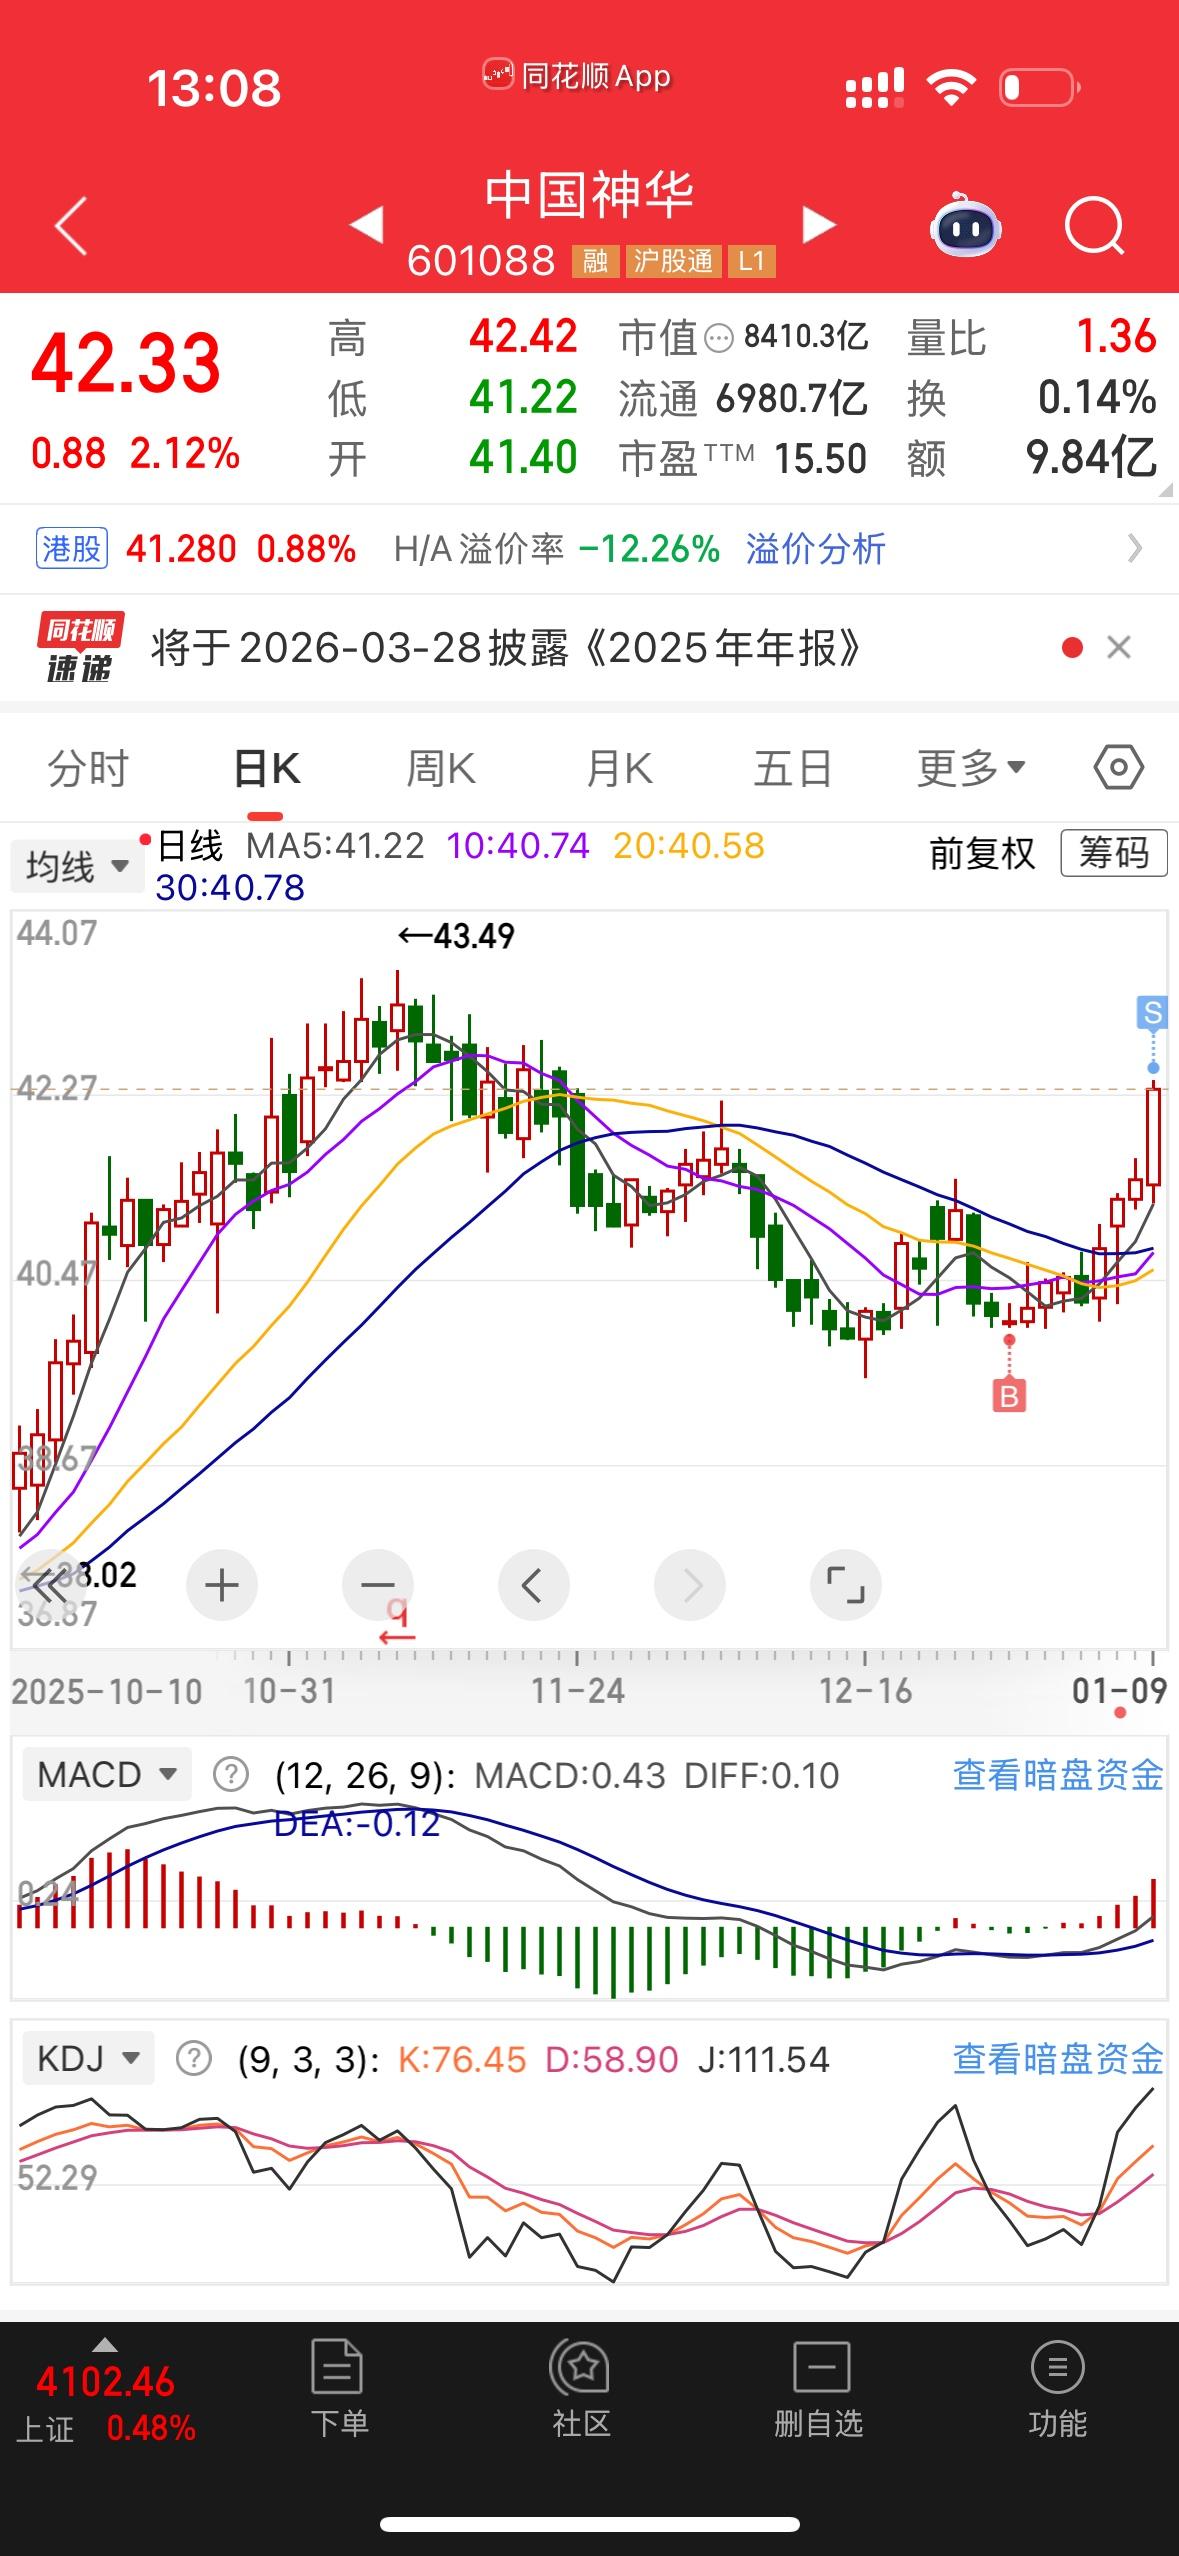Expand the 更多 period dropdown
The height and width of the screenshot is (2556, 1179).
pos(972,769)
